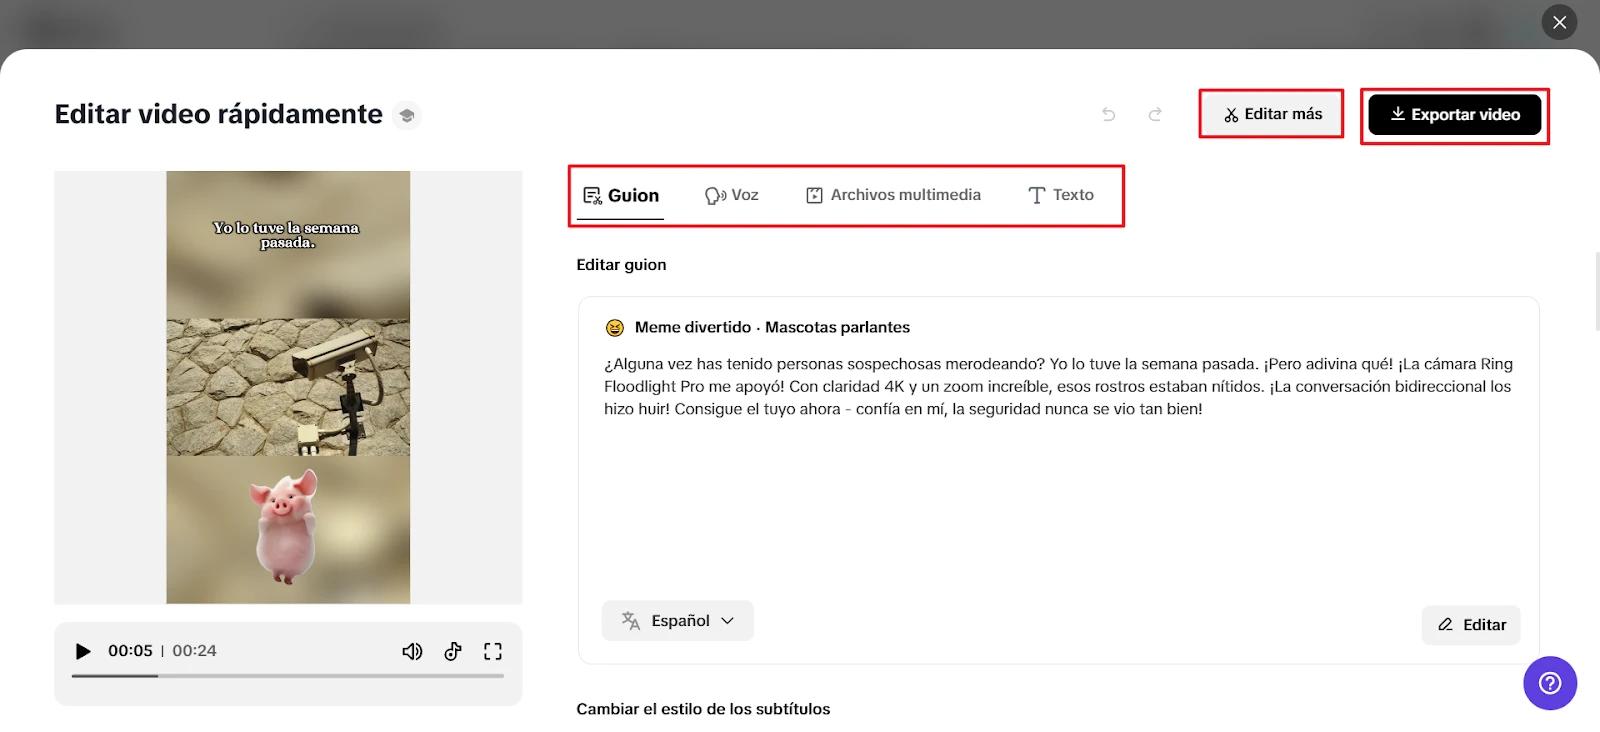Switch to the Voz tab

point(732,195)
